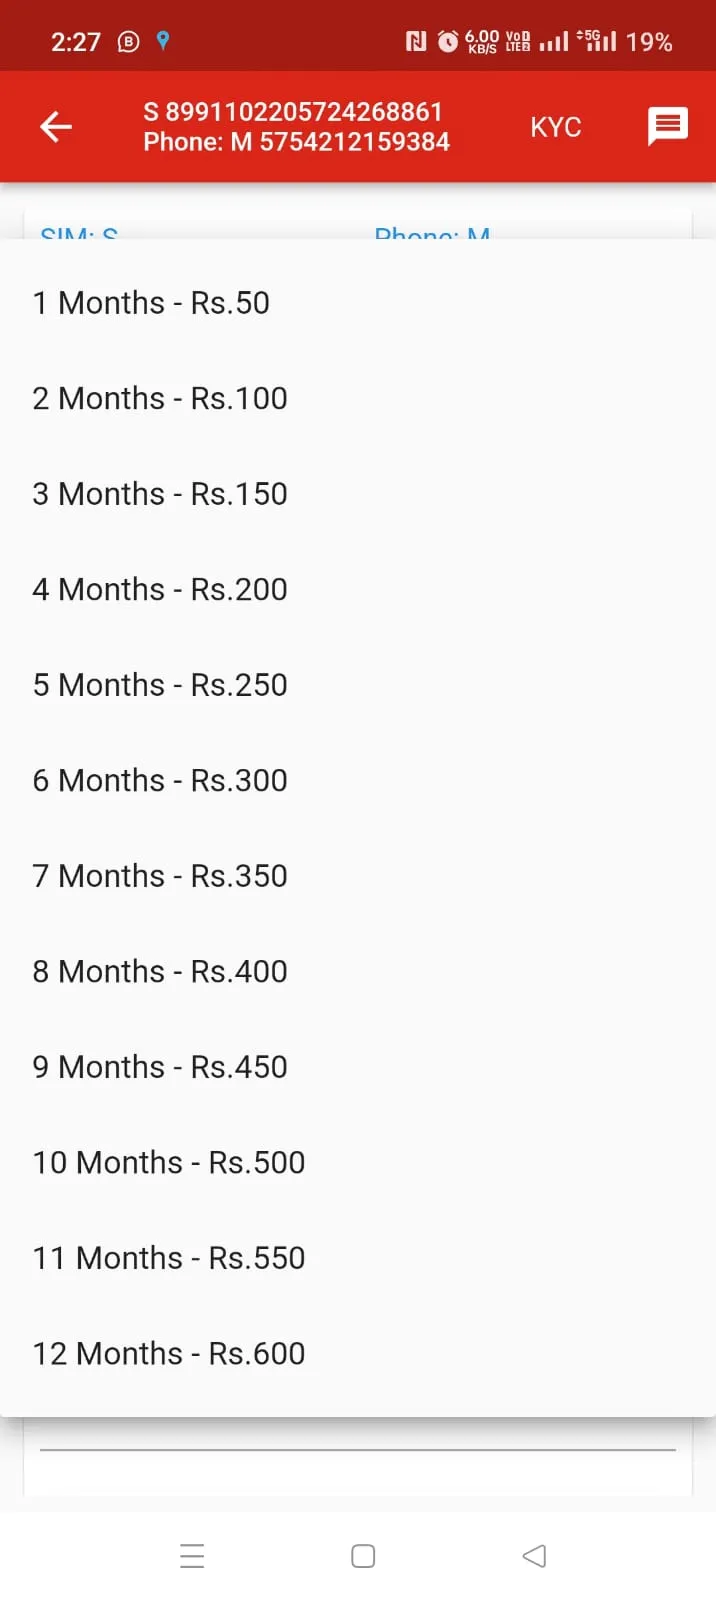Tap Android back triangle icon
716x1600 pixels.
(x=534, y=1556)
